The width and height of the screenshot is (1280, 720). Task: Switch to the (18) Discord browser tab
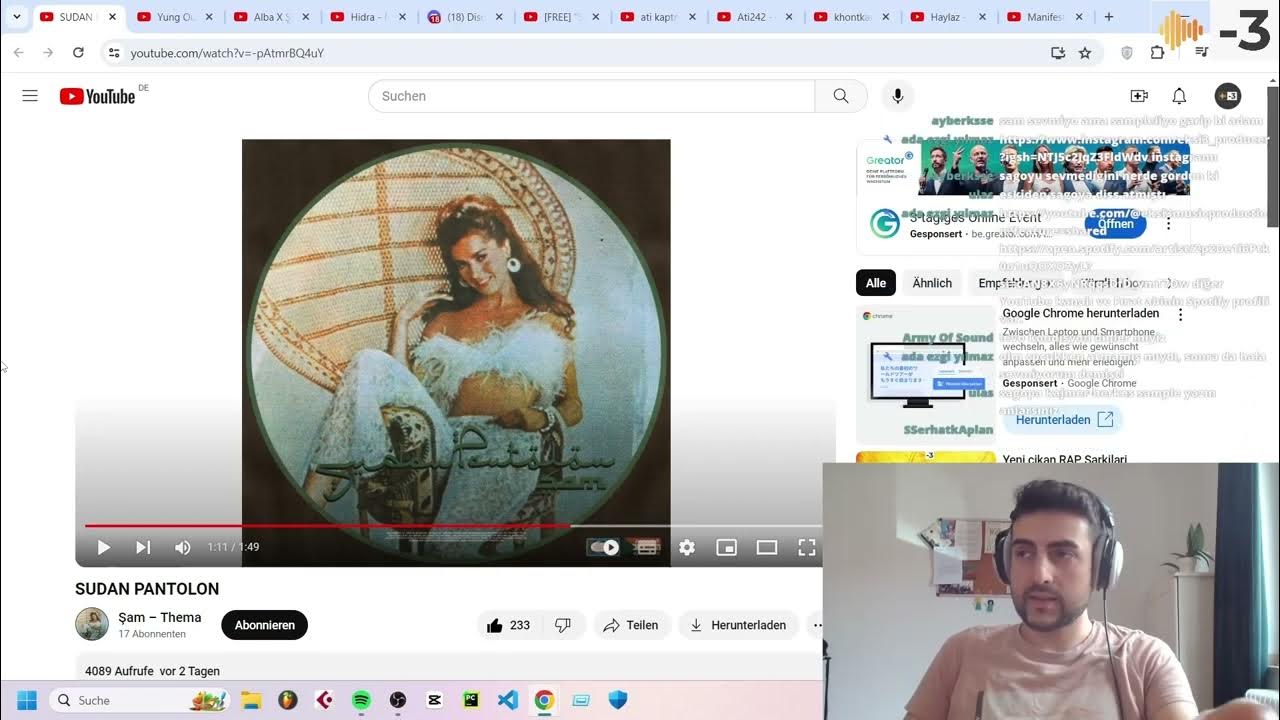click(465, 17)
